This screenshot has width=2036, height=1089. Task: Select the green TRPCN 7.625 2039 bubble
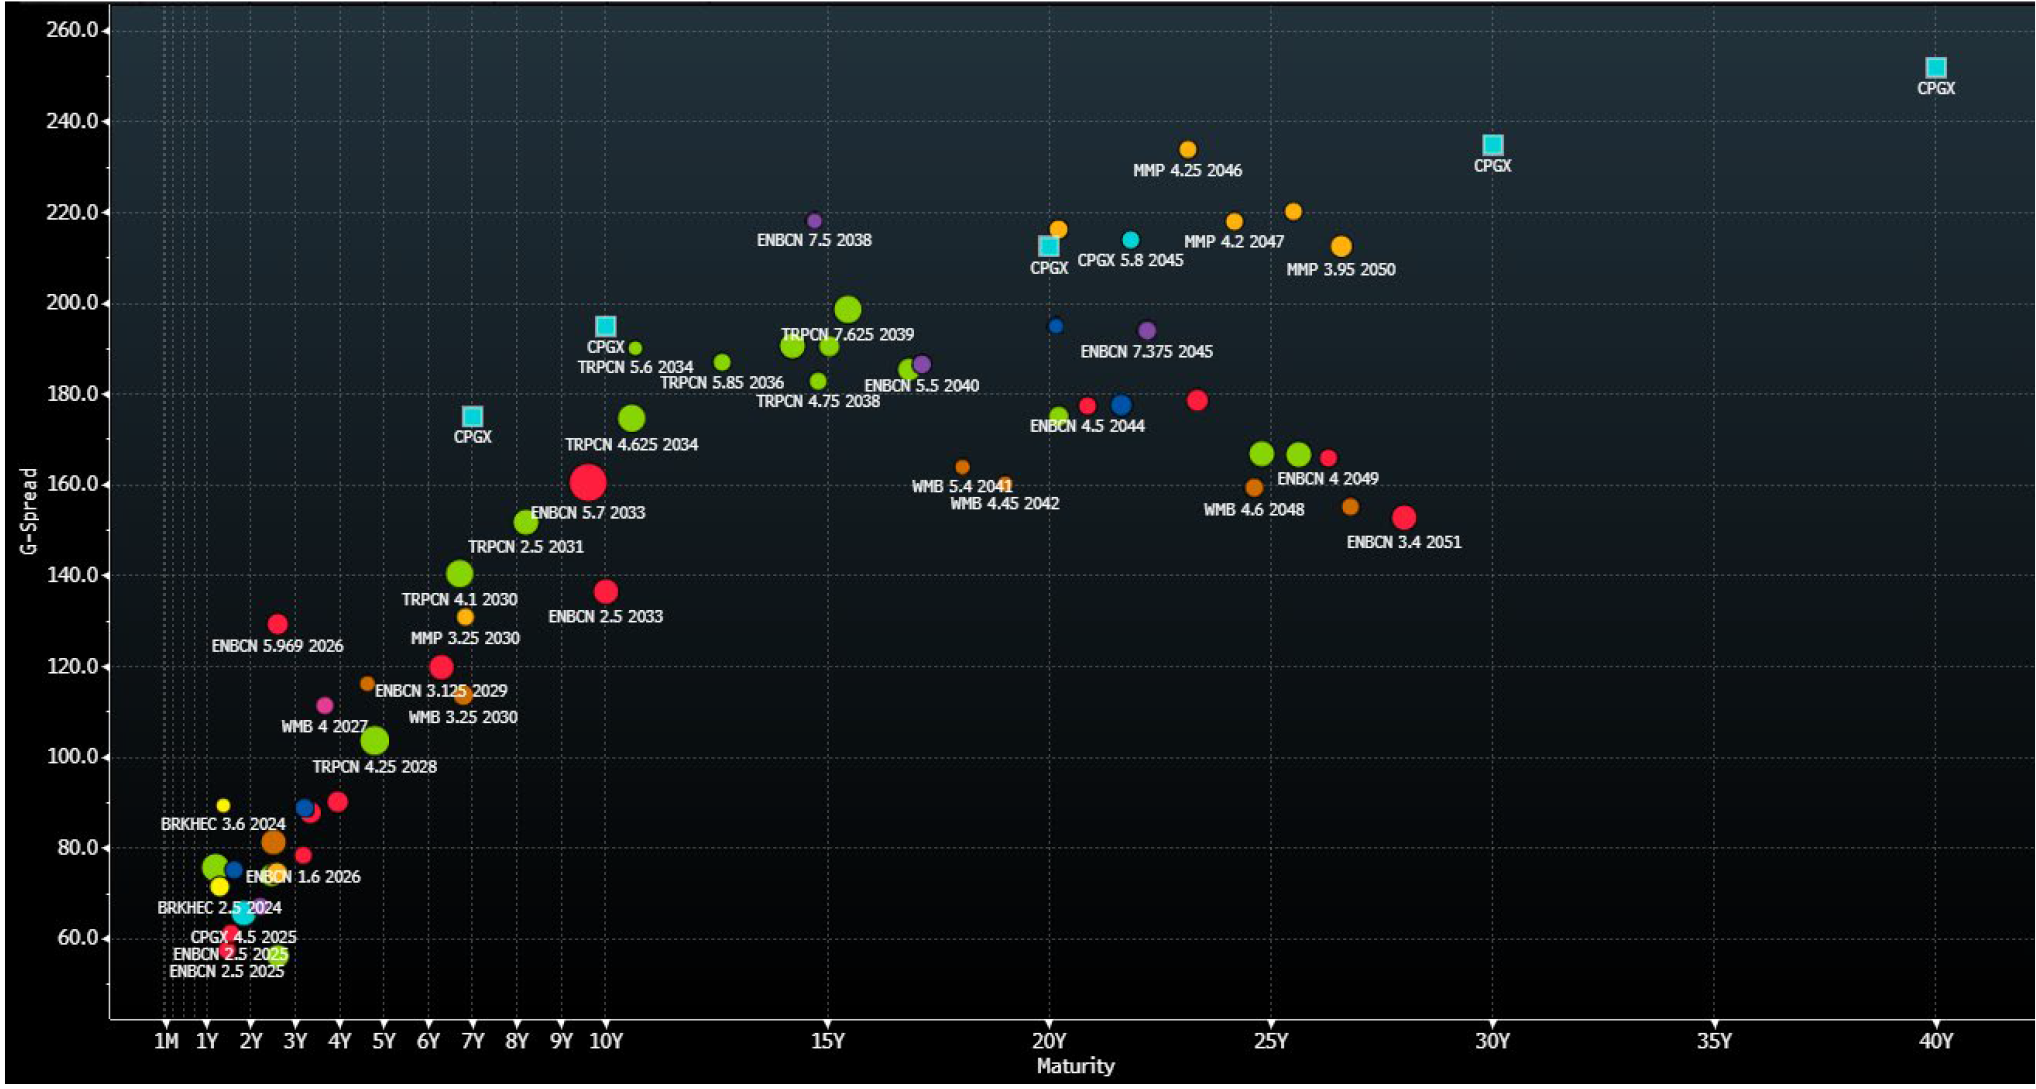[848, 308]
